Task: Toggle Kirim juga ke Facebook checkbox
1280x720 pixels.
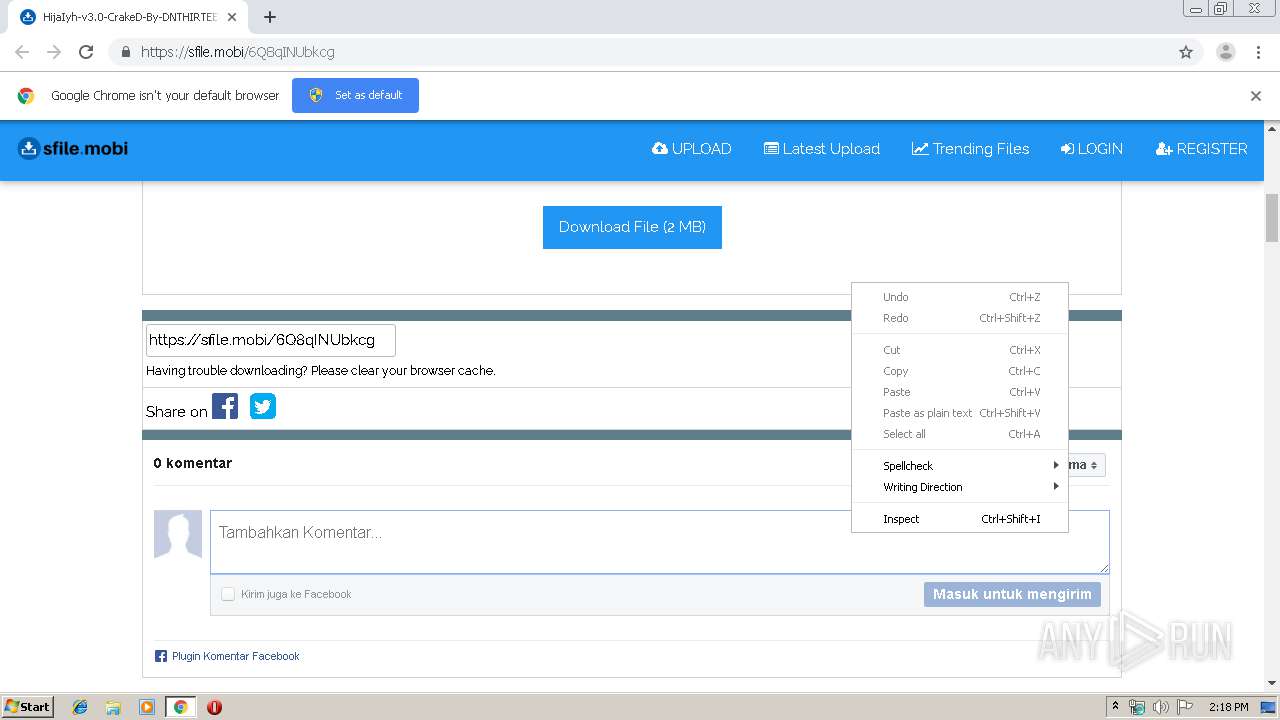Action: (228, 594)
